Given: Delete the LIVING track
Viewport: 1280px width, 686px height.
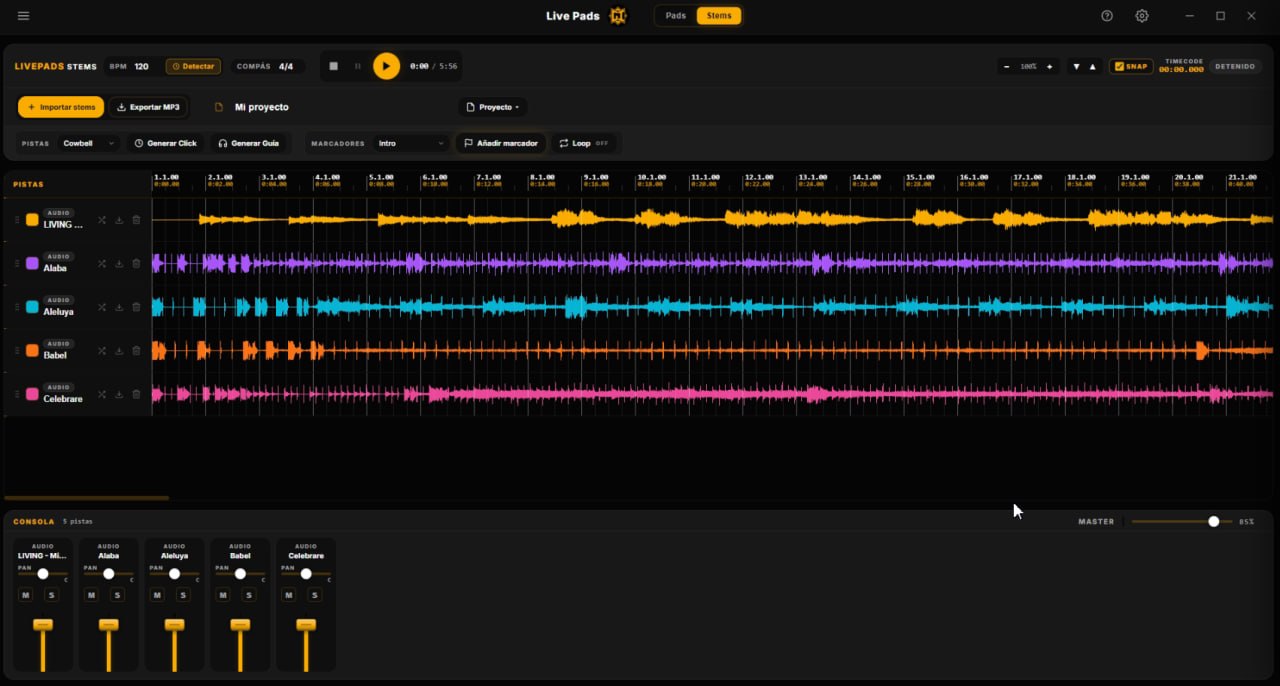Looking at the screenshot, I should 136,220.
